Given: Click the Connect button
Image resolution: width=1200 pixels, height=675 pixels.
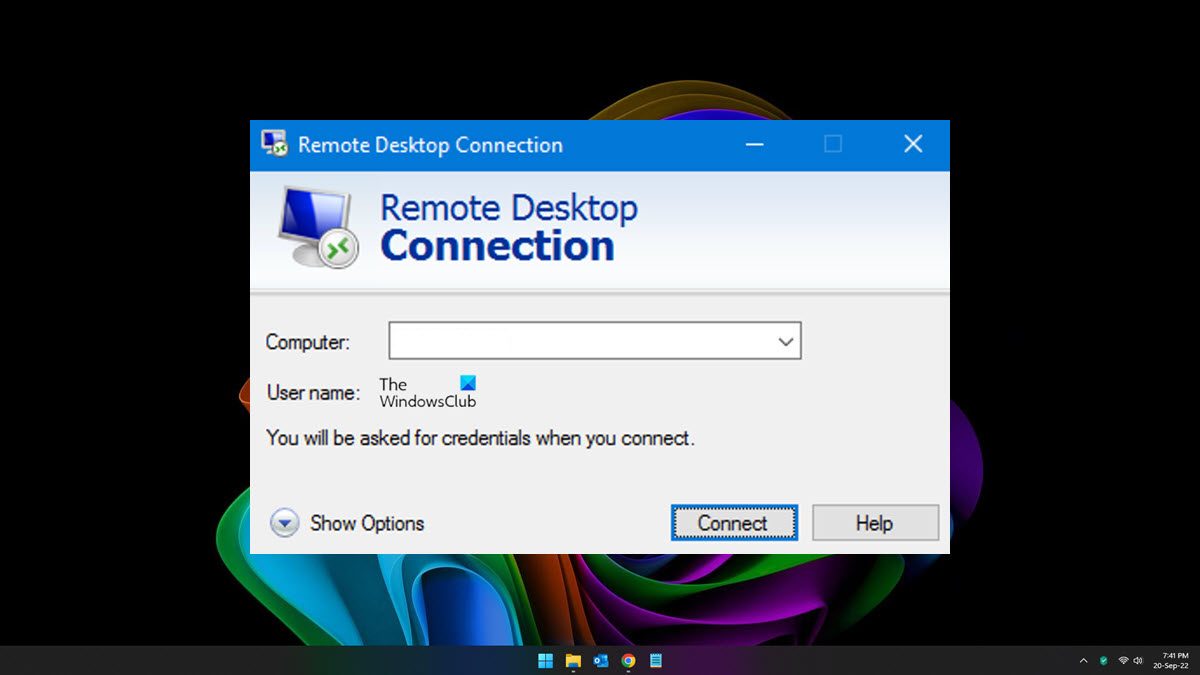Looking at the screenshot, I should (x=734, y=523).
